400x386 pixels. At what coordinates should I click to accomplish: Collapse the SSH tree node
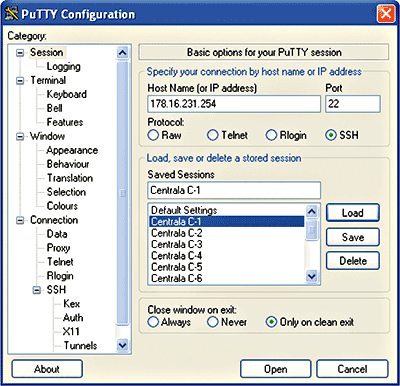(37, 290)
